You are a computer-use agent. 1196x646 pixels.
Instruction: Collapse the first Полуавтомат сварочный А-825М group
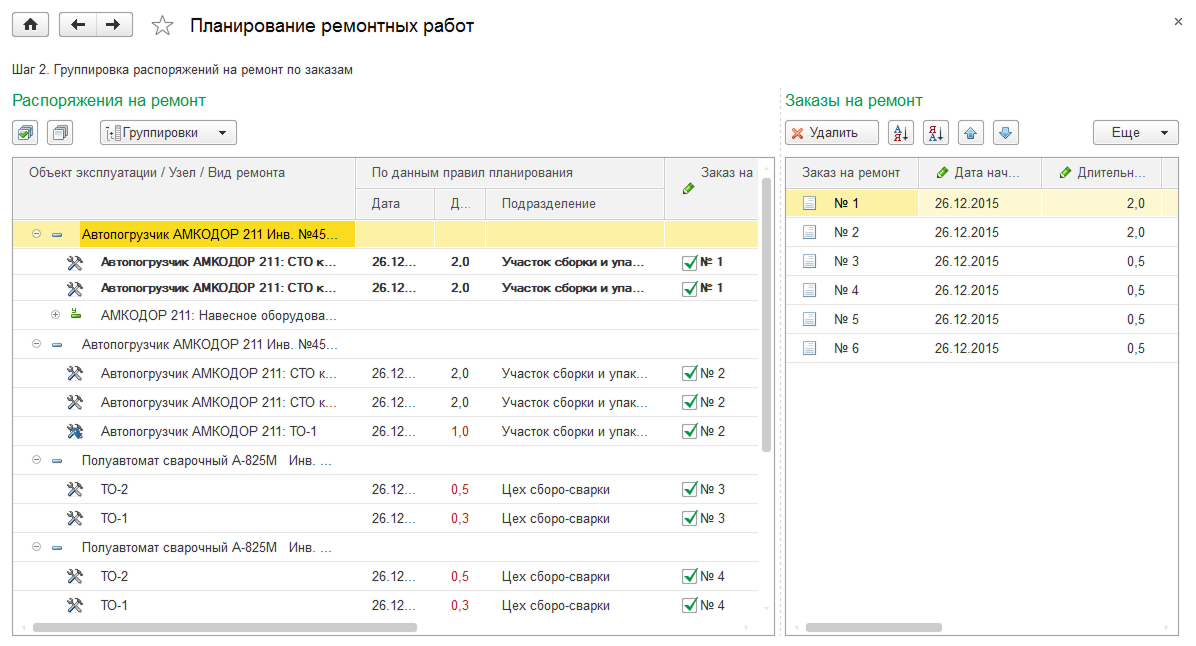(36, 460)
